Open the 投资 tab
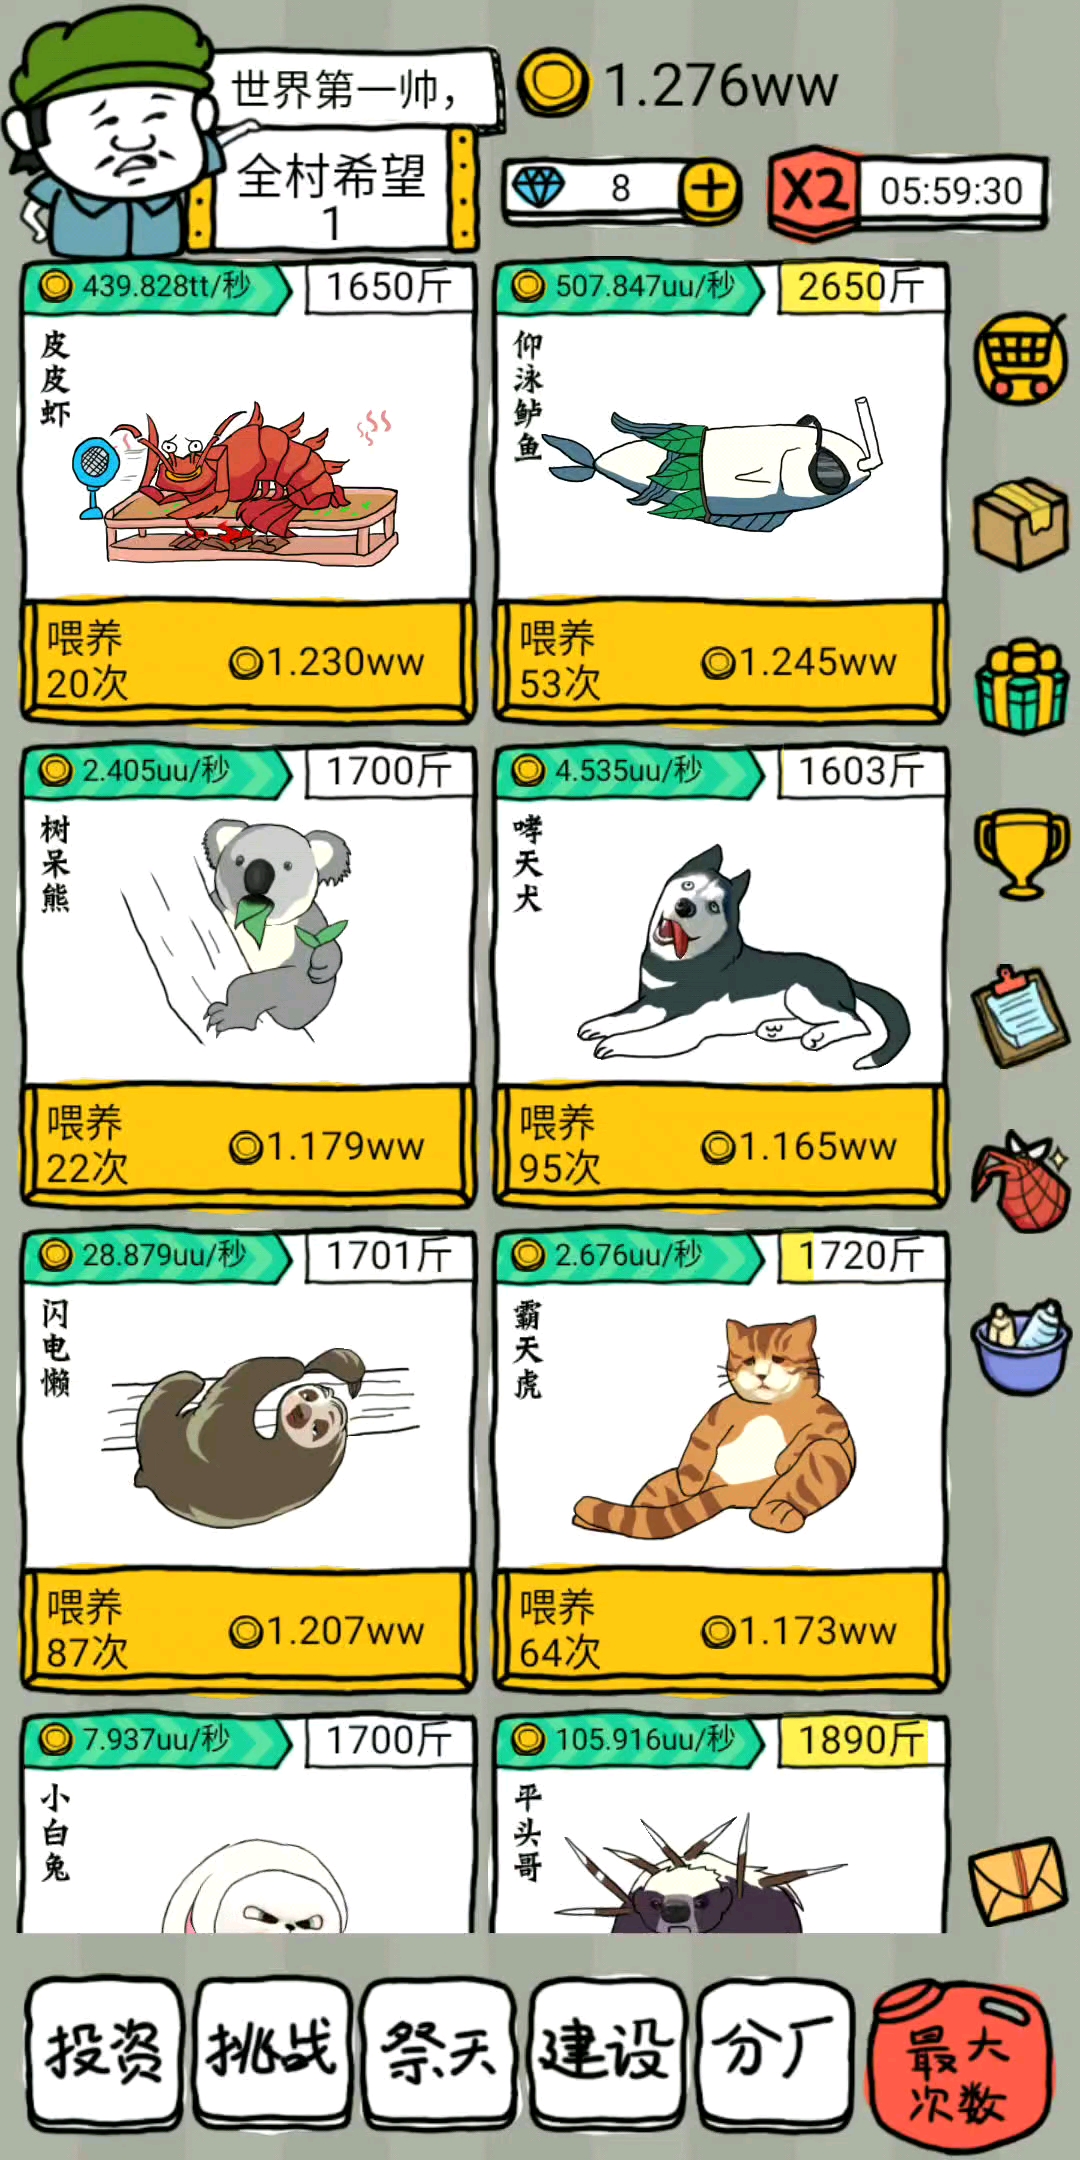The height and width of the screenshot is (2160, 1080). point(105,2053)
